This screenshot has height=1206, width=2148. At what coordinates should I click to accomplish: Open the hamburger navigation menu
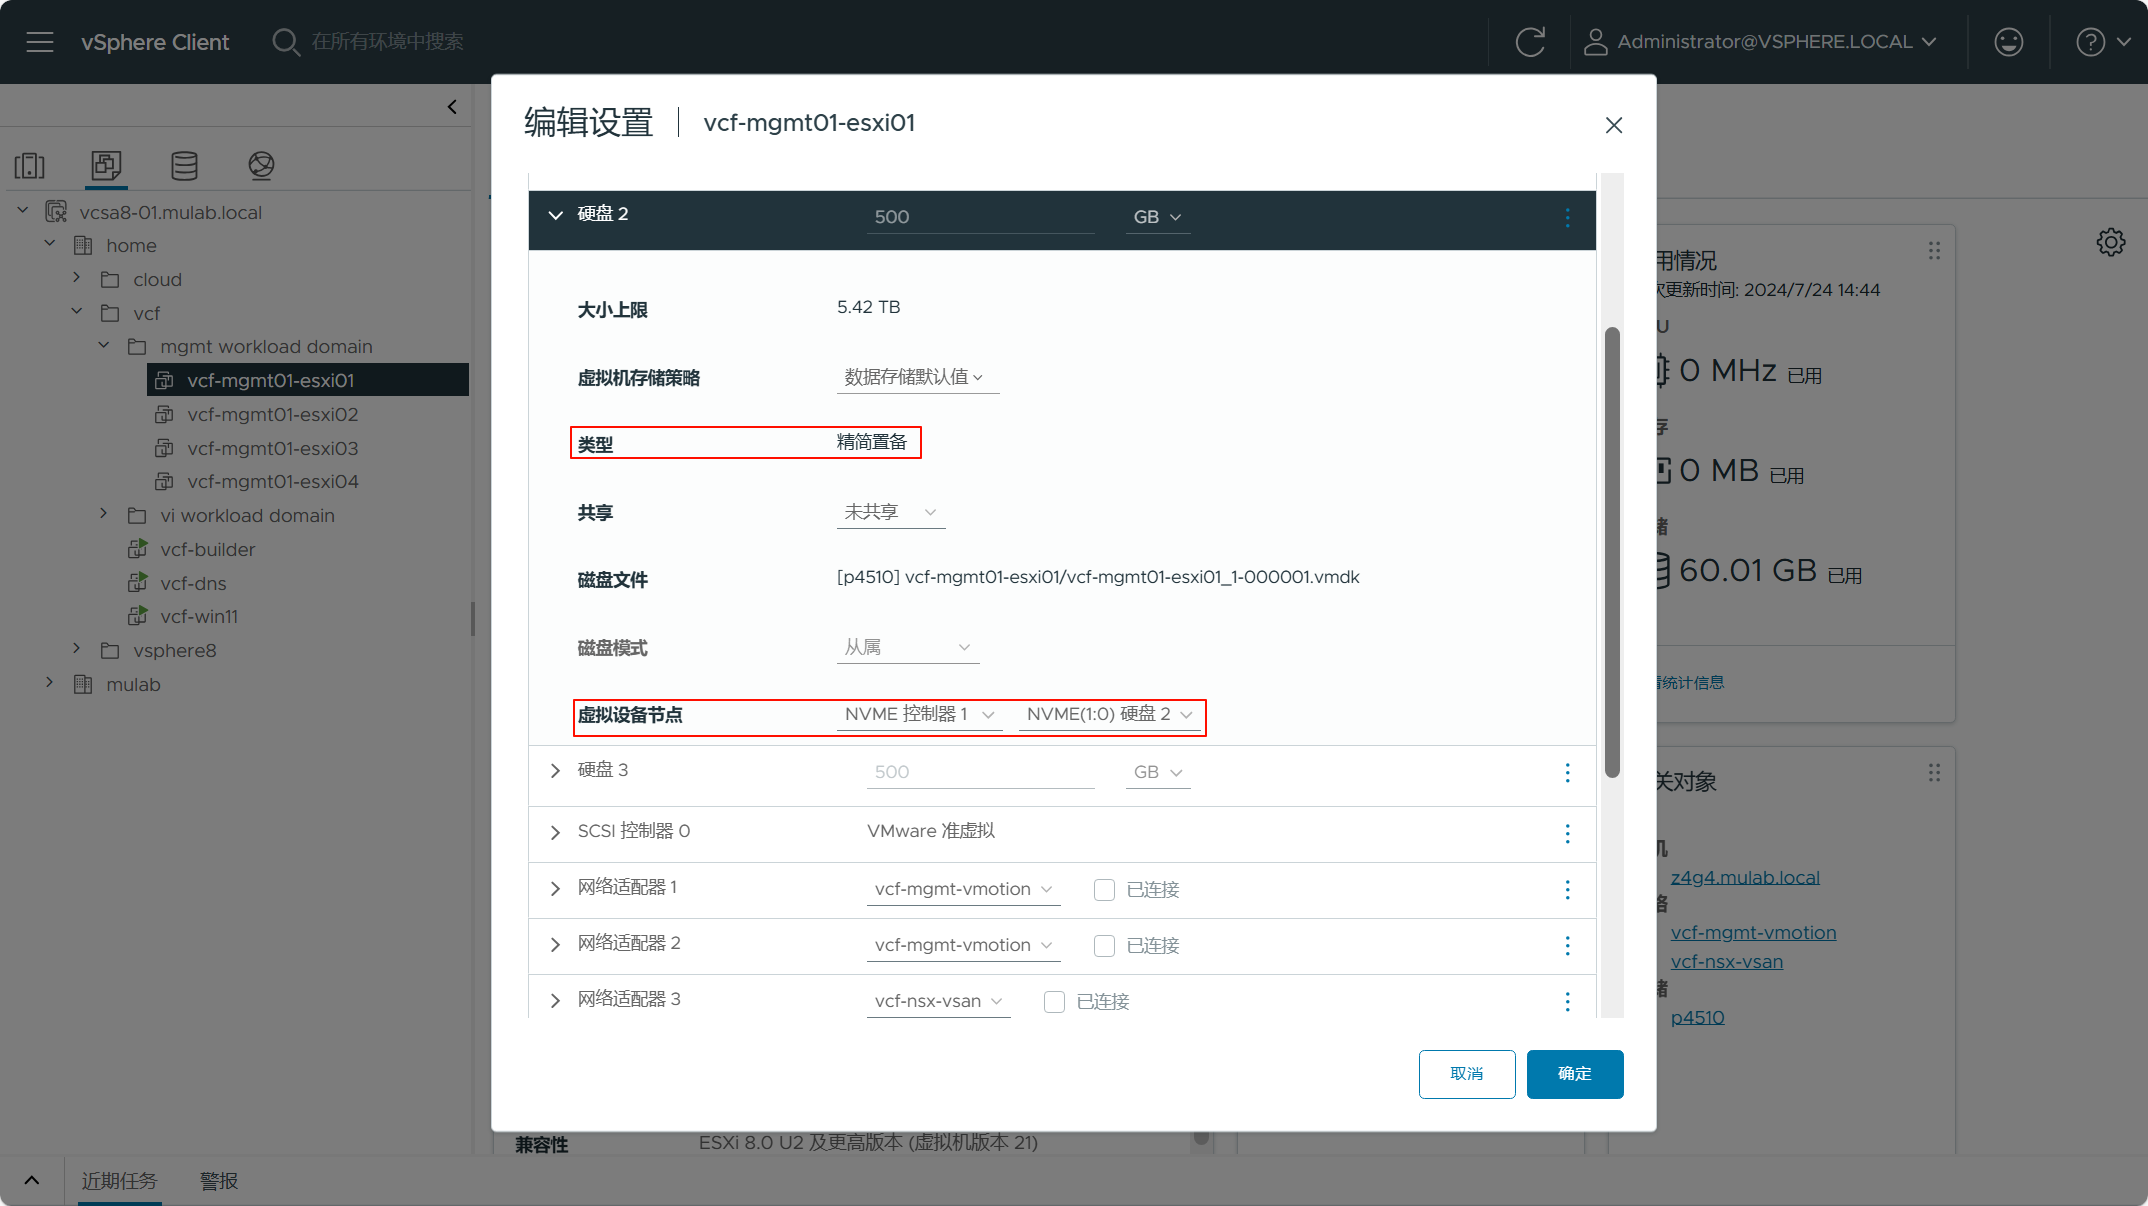pos(40,42)
